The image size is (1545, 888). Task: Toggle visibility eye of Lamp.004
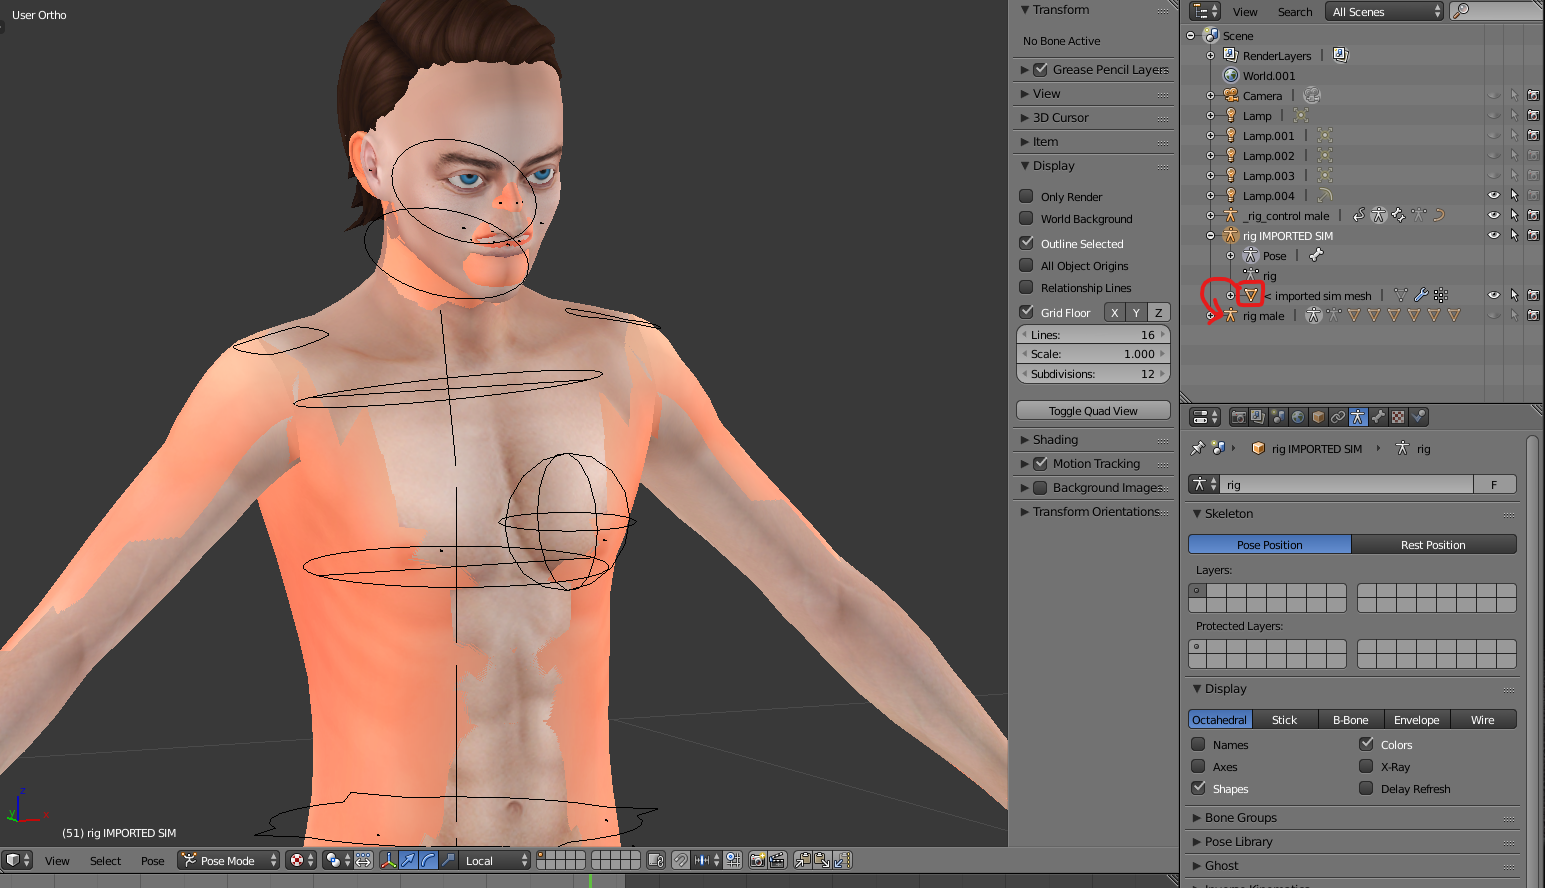(1493, 195)
